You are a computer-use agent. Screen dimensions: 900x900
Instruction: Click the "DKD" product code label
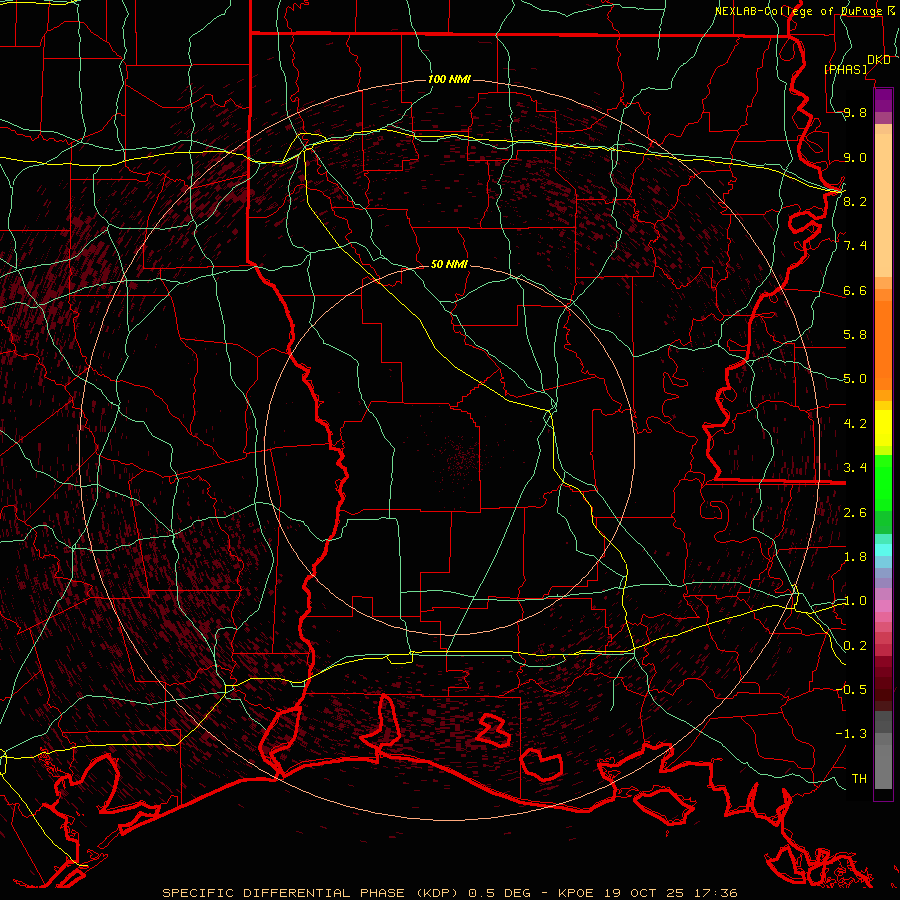click(879, 60)
